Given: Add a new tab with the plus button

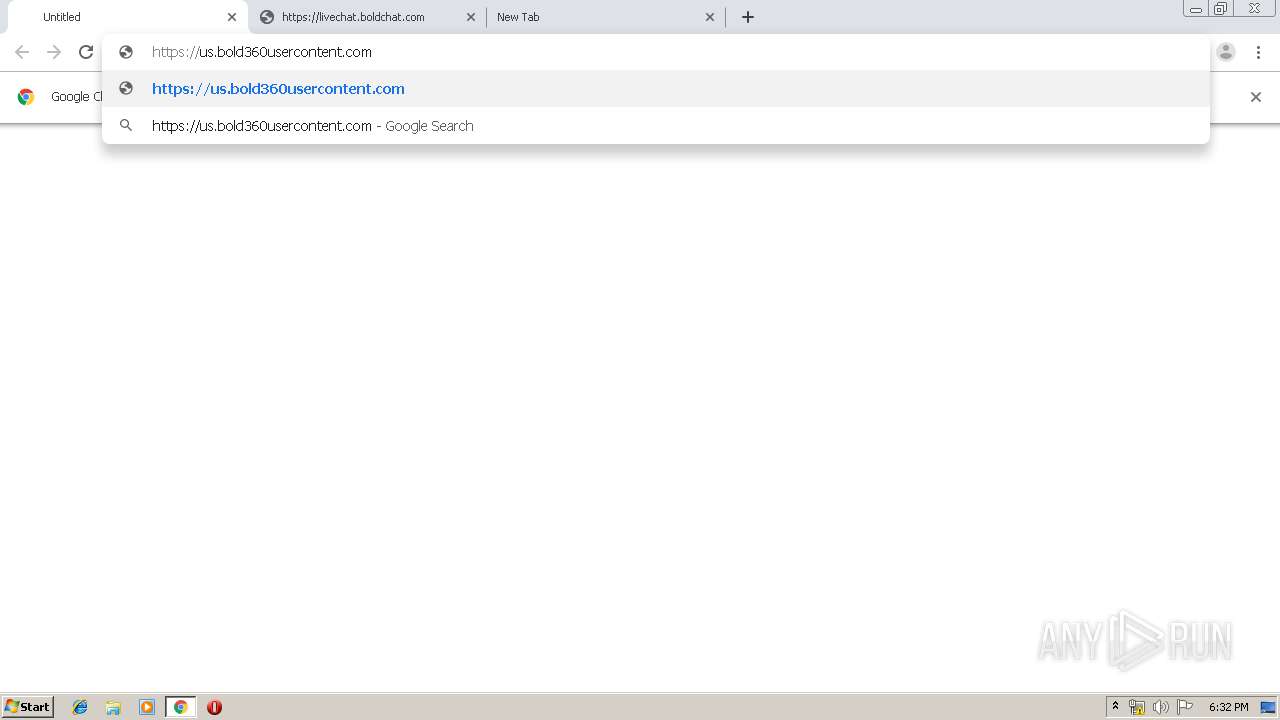Looking at the screenshot, I should 748,17.
